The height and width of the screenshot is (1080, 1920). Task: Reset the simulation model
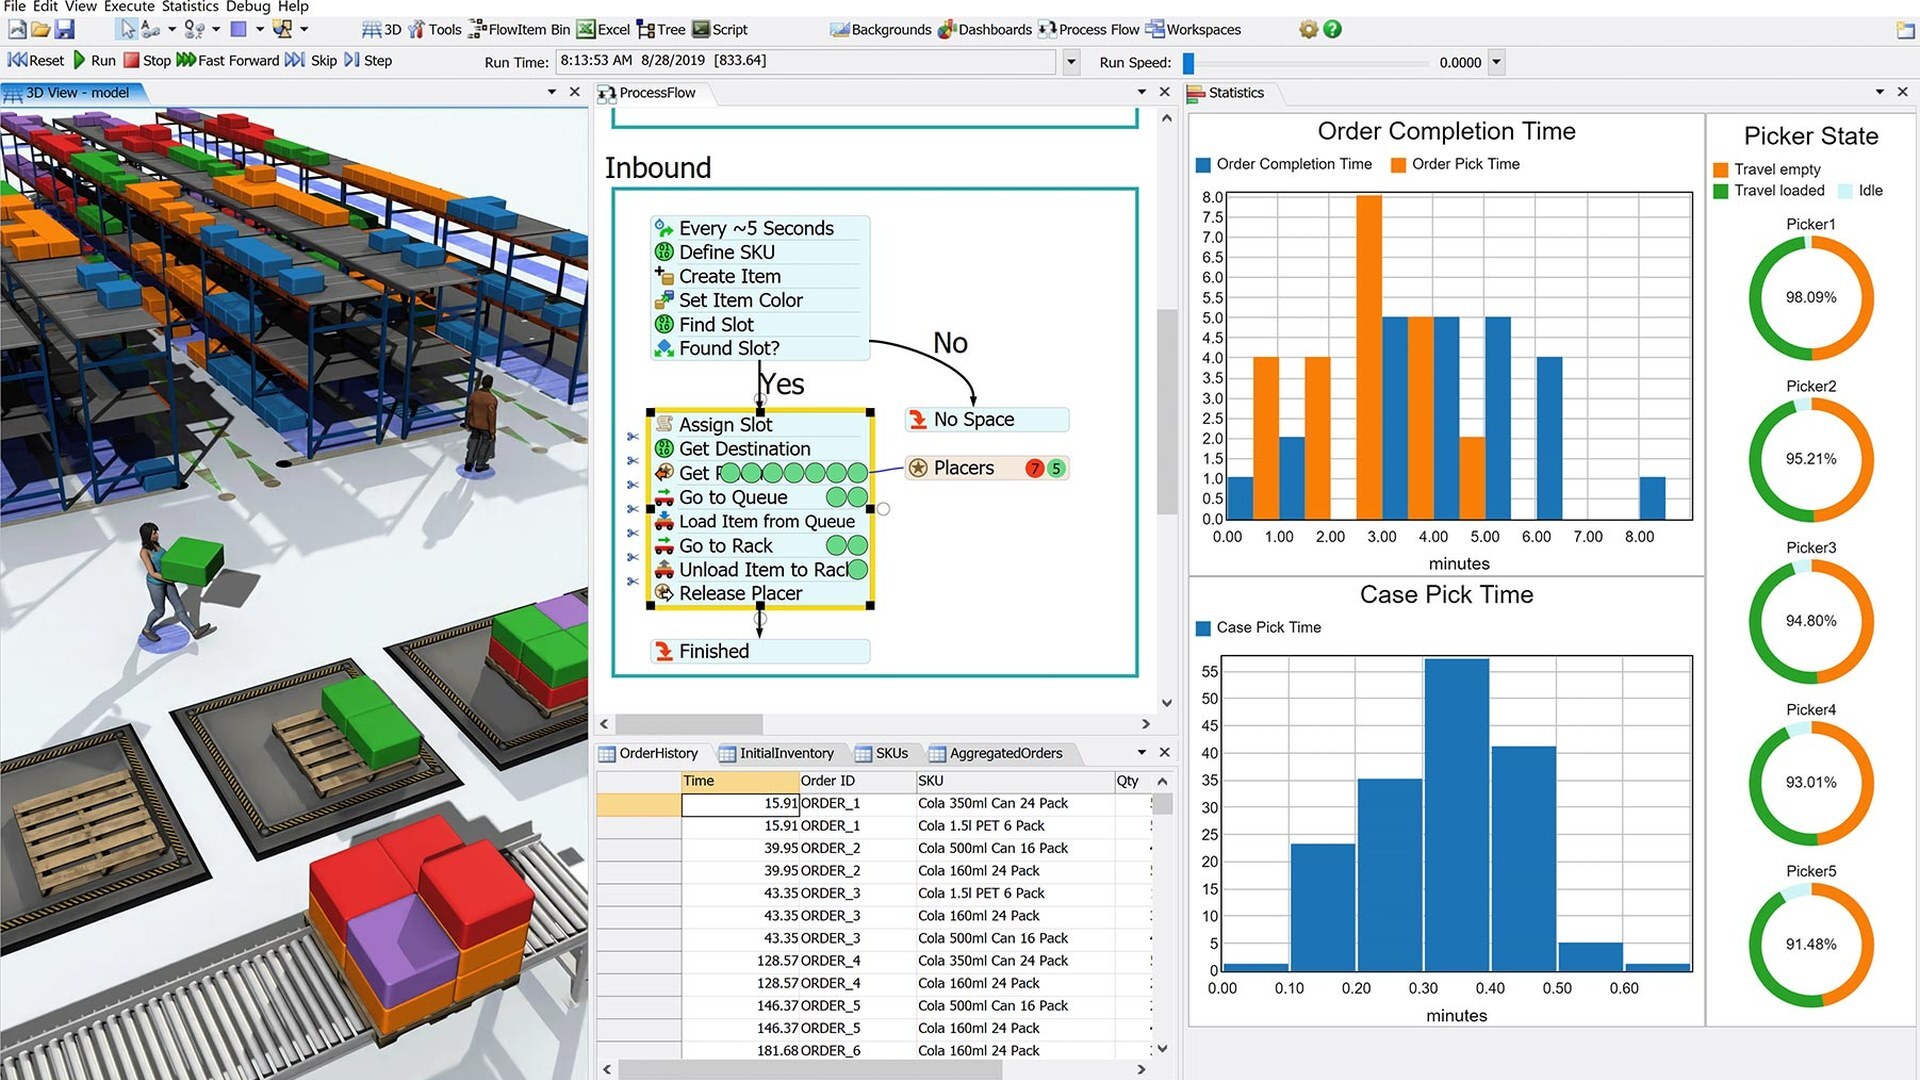(x=35, y=60)
